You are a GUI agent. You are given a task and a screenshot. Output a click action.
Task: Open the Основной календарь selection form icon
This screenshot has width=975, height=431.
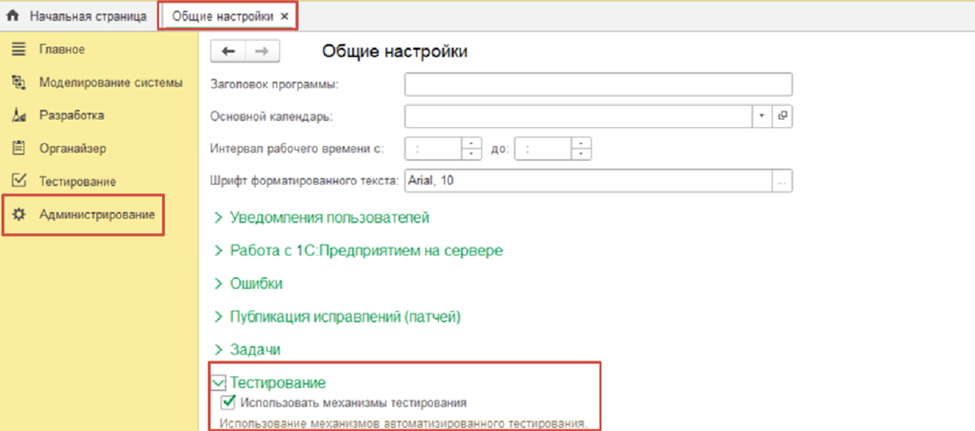[782, 116]
